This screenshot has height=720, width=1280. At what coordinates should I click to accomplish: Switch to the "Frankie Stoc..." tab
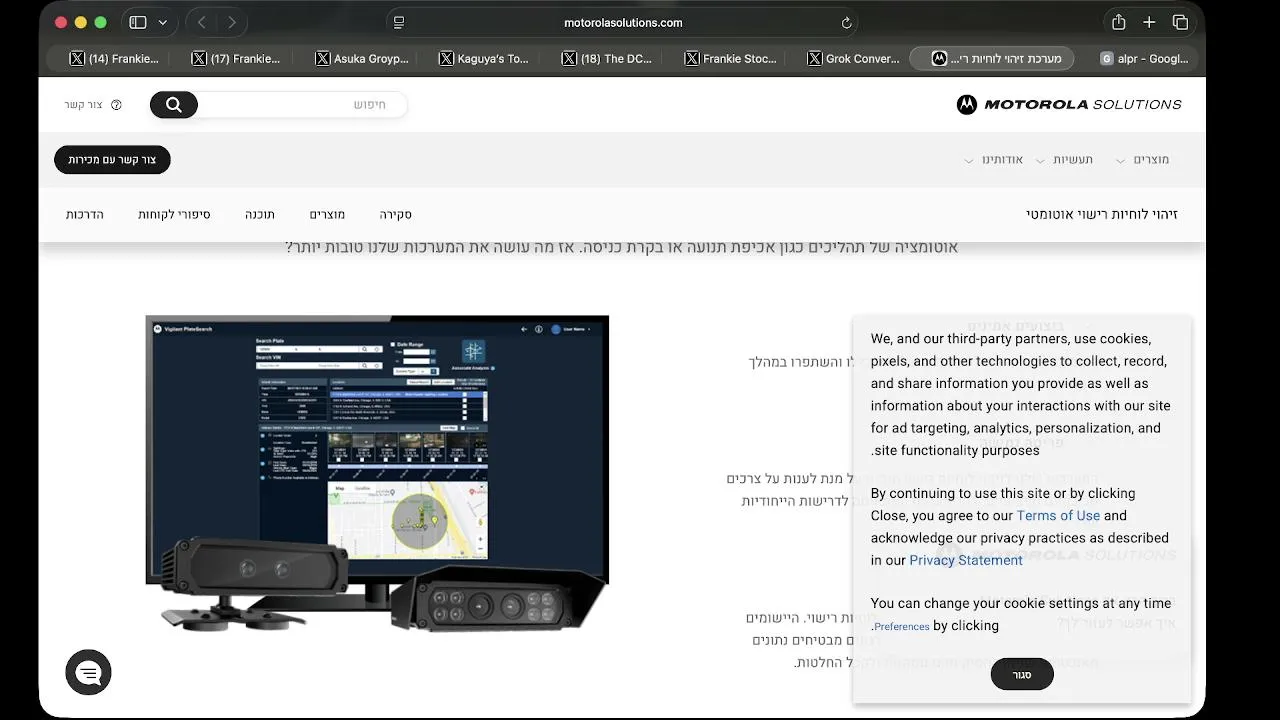point(730,59)
